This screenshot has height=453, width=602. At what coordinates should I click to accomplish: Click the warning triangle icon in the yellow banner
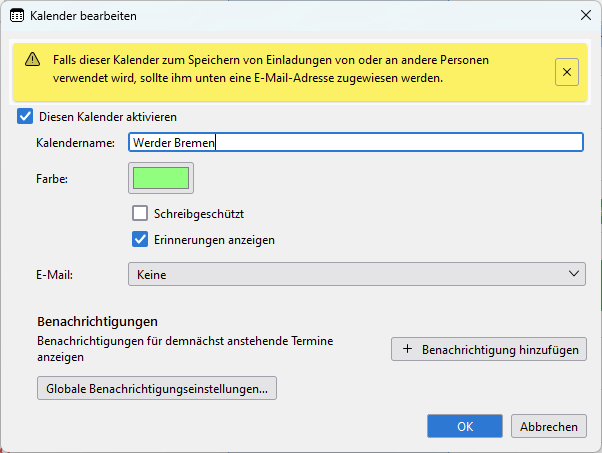(x=33, y=60)
